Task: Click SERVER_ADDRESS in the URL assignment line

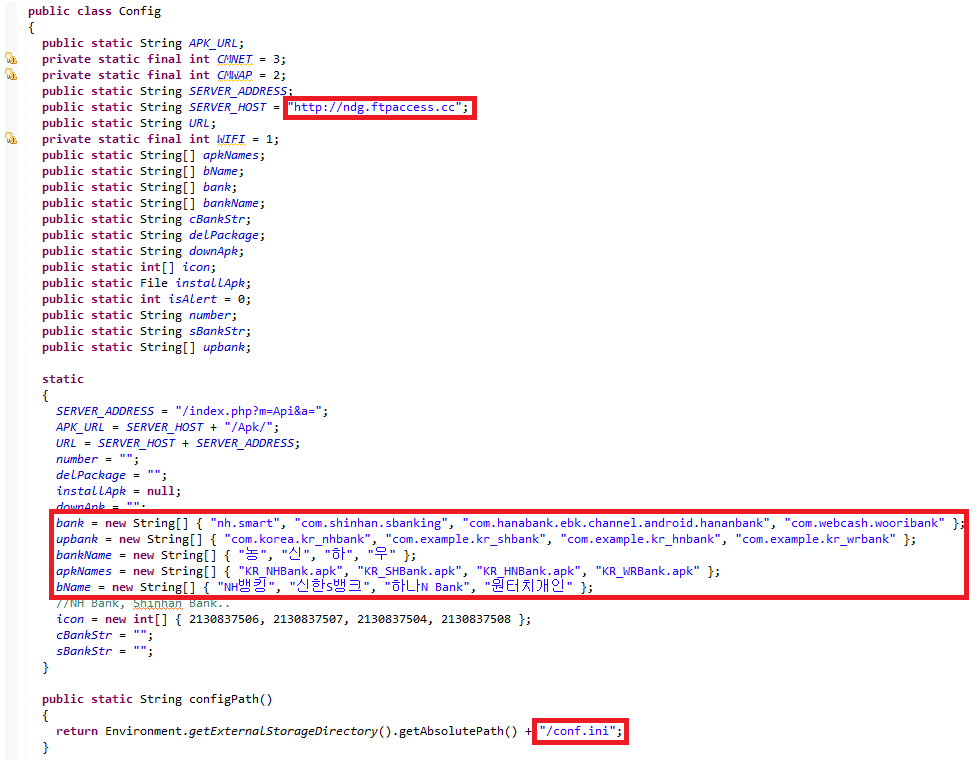Action: tap(245, 443)
